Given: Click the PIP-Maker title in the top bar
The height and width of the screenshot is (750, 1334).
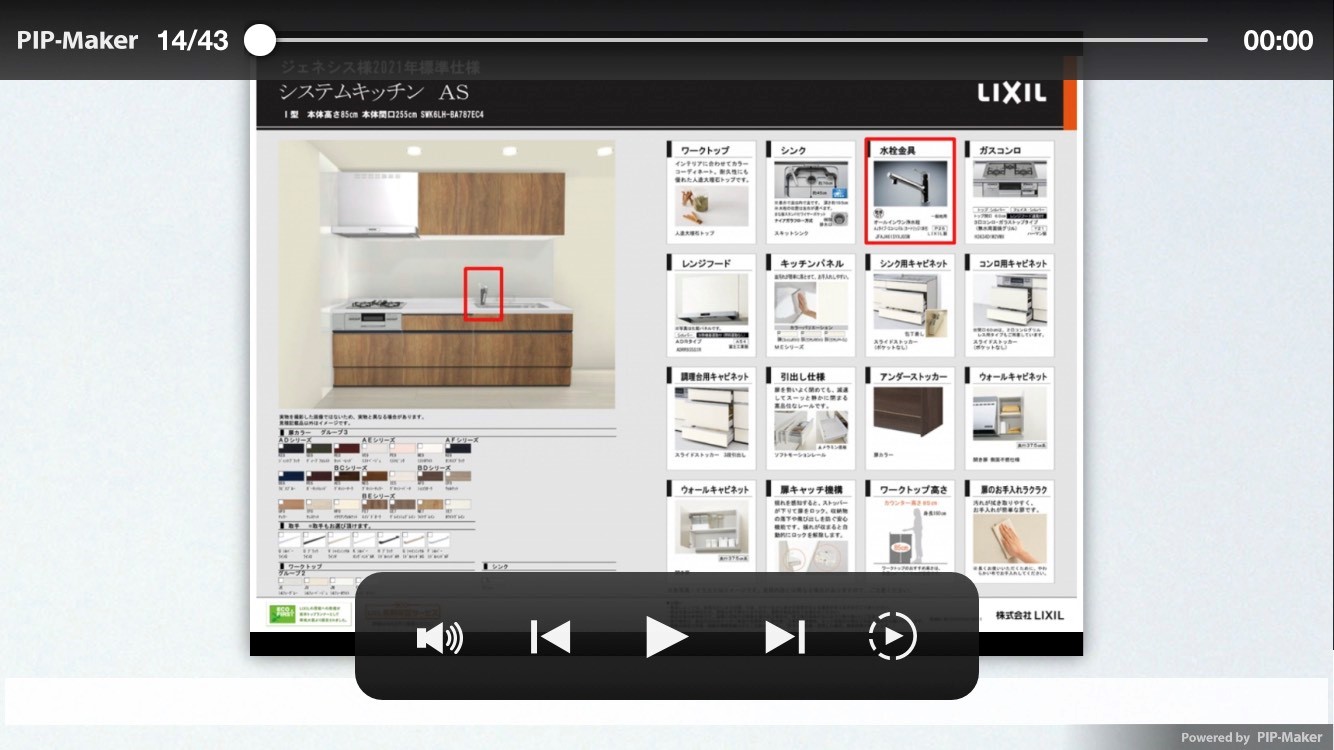Looking at the screenshot, I should pyautogui.click(x=77, y=40).
